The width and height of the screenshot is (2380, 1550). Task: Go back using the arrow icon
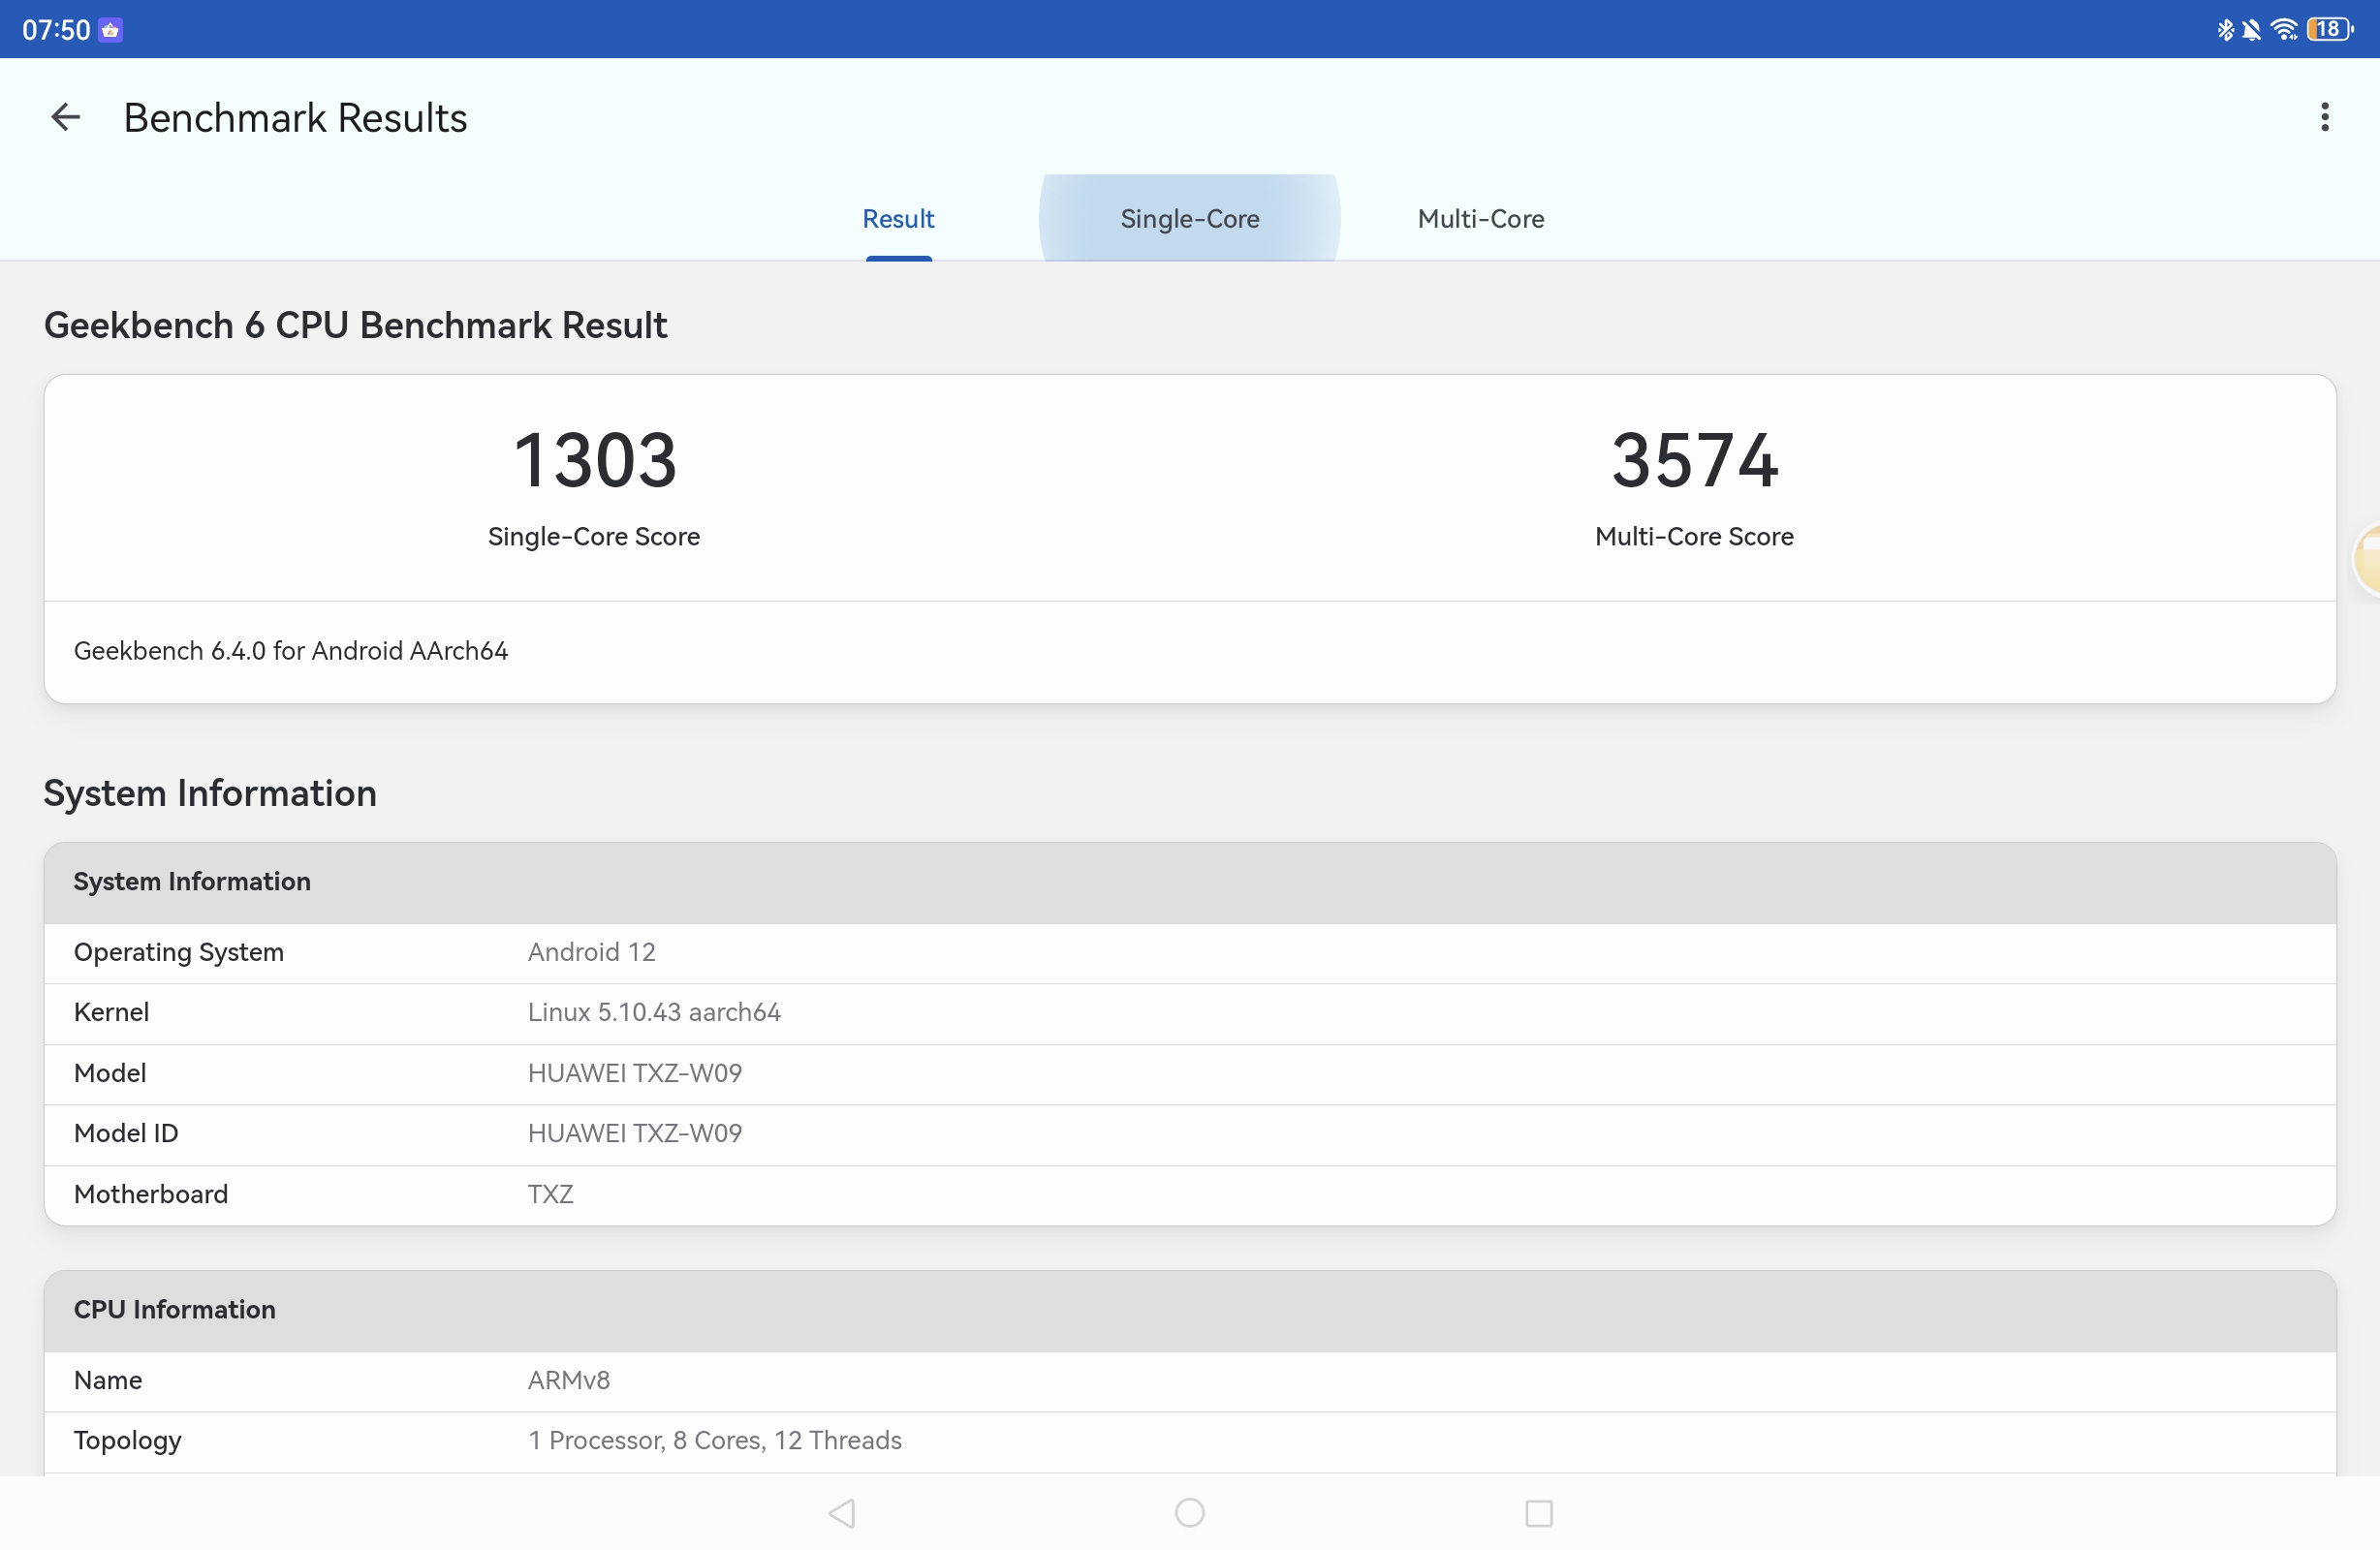pos(65,117)
